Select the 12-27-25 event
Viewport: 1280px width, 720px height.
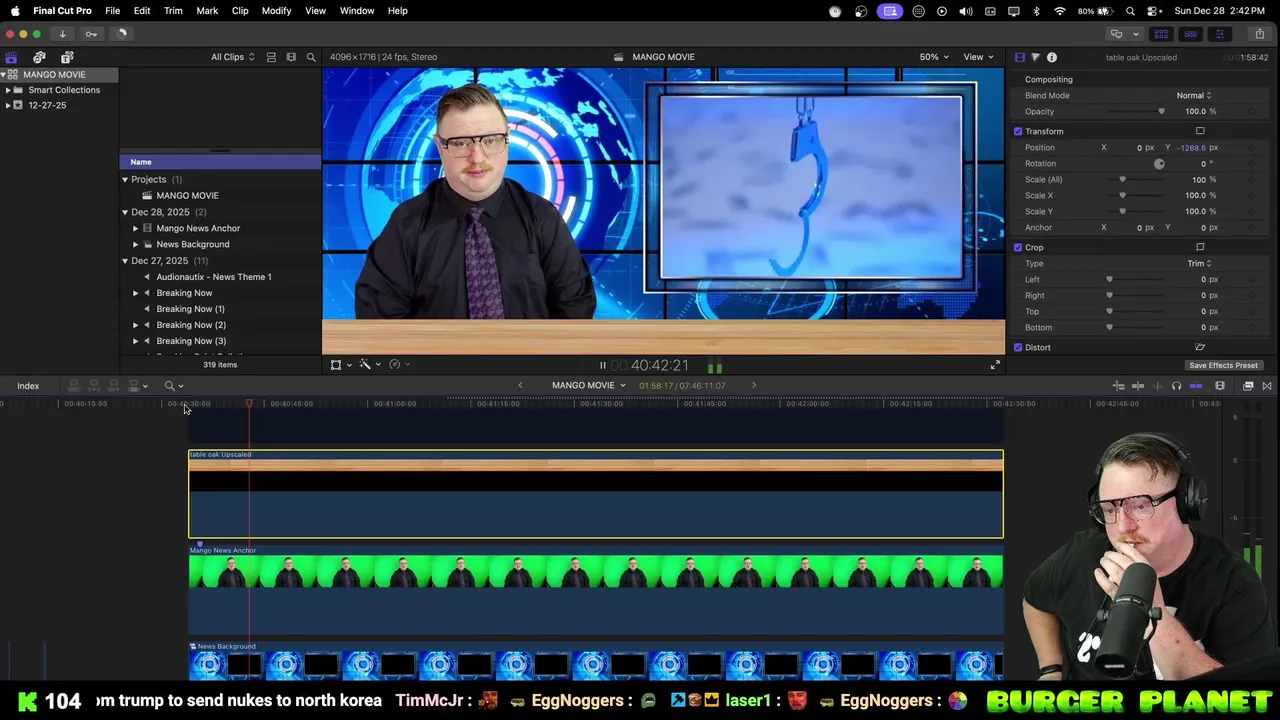[47, 105]
